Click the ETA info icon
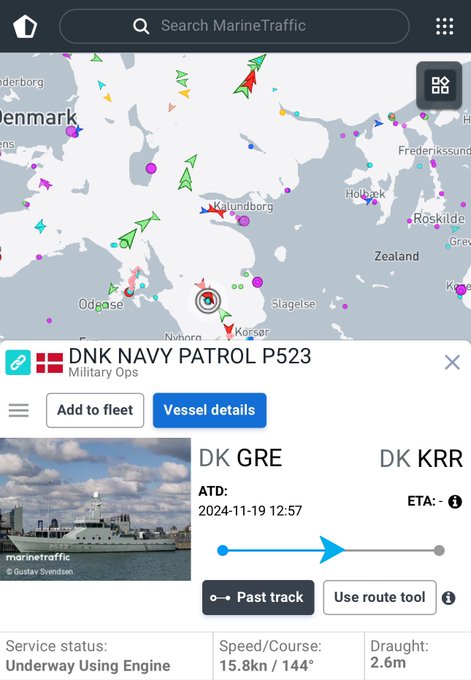Screen dimensions: 471x680 point(455,502)
